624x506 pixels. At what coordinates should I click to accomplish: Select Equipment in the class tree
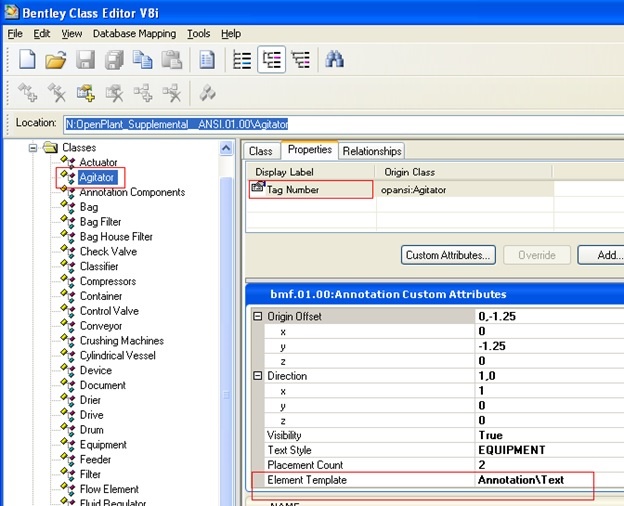point(103,445)
